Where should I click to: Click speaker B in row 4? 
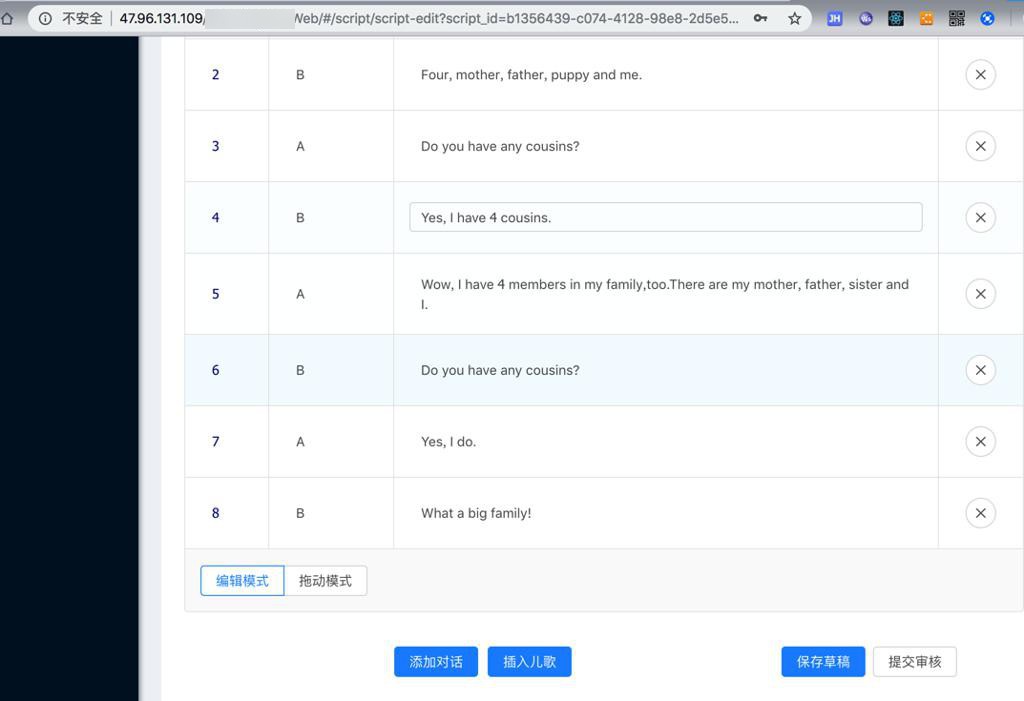(300, 218)
